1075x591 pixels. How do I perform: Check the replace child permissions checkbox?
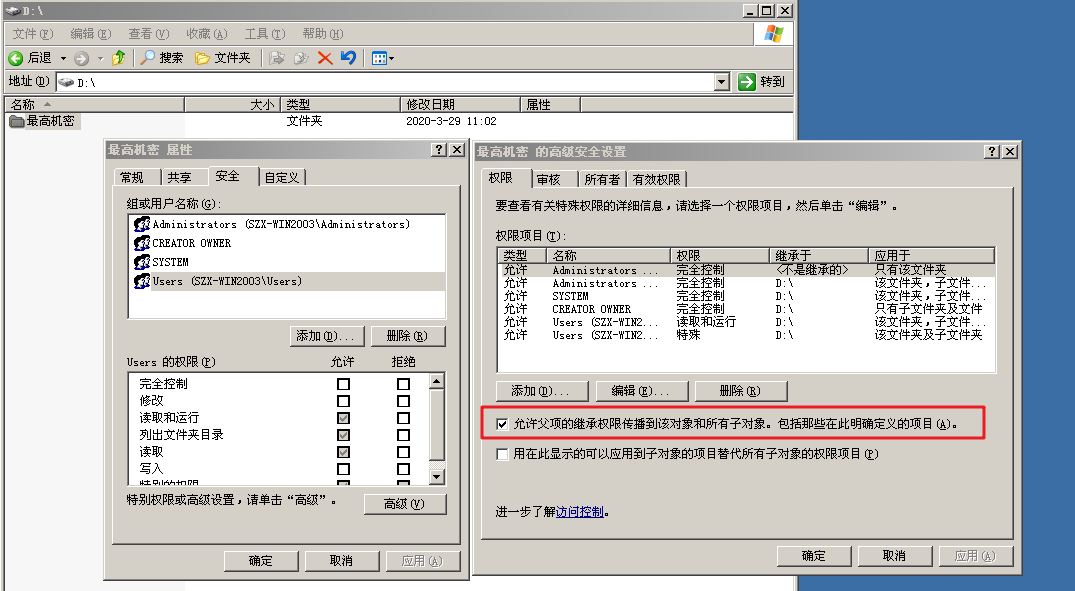pyautogui.click(x=503, y=454)
